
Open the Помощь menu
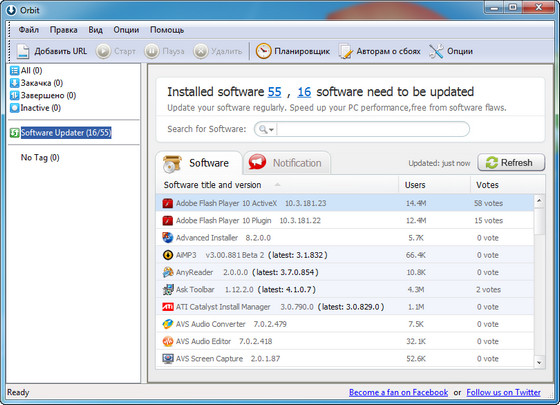pyautogui.click(x=167, y=30)
